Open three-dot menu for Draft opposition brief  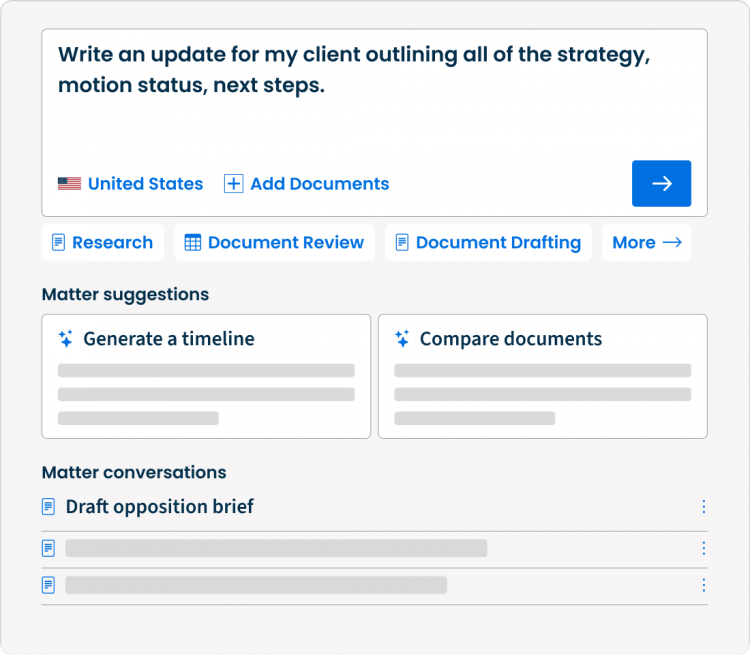pos(703,507)
